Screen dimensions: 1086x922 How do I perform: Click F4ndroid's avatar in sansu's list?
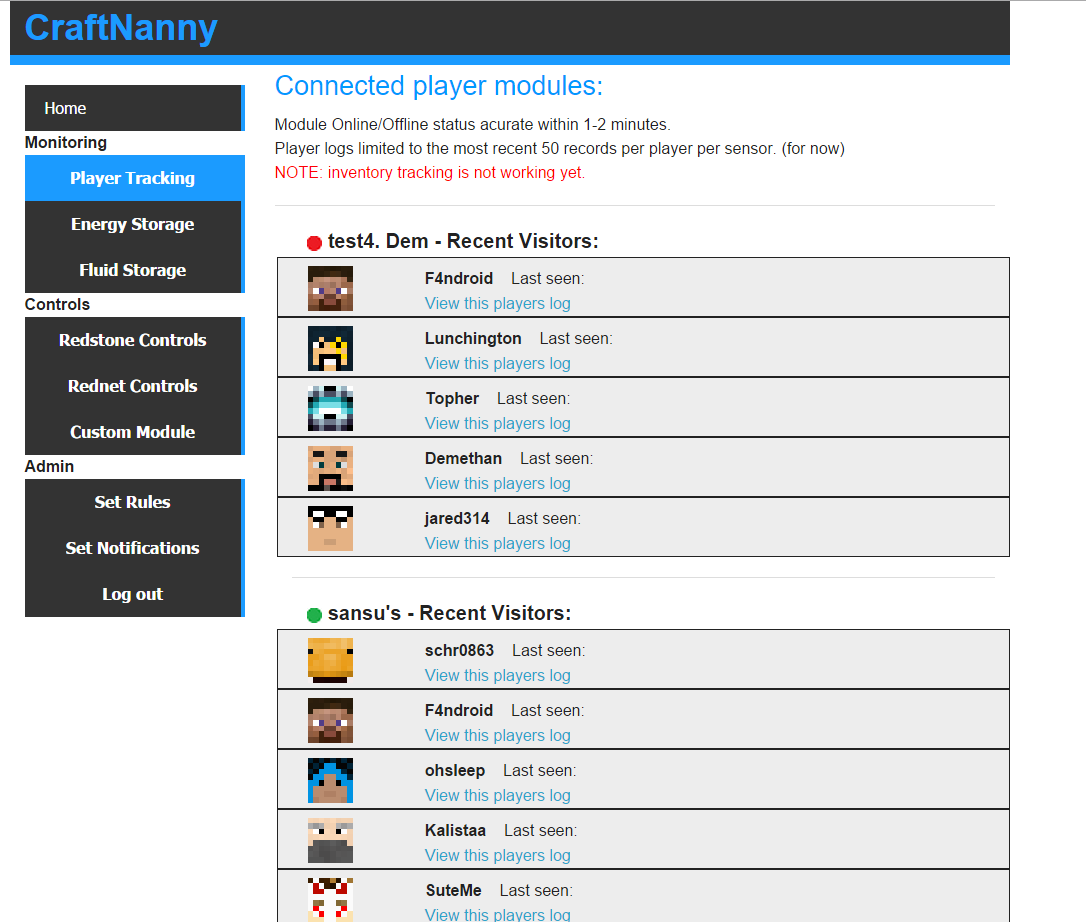[x=330, y=720]
